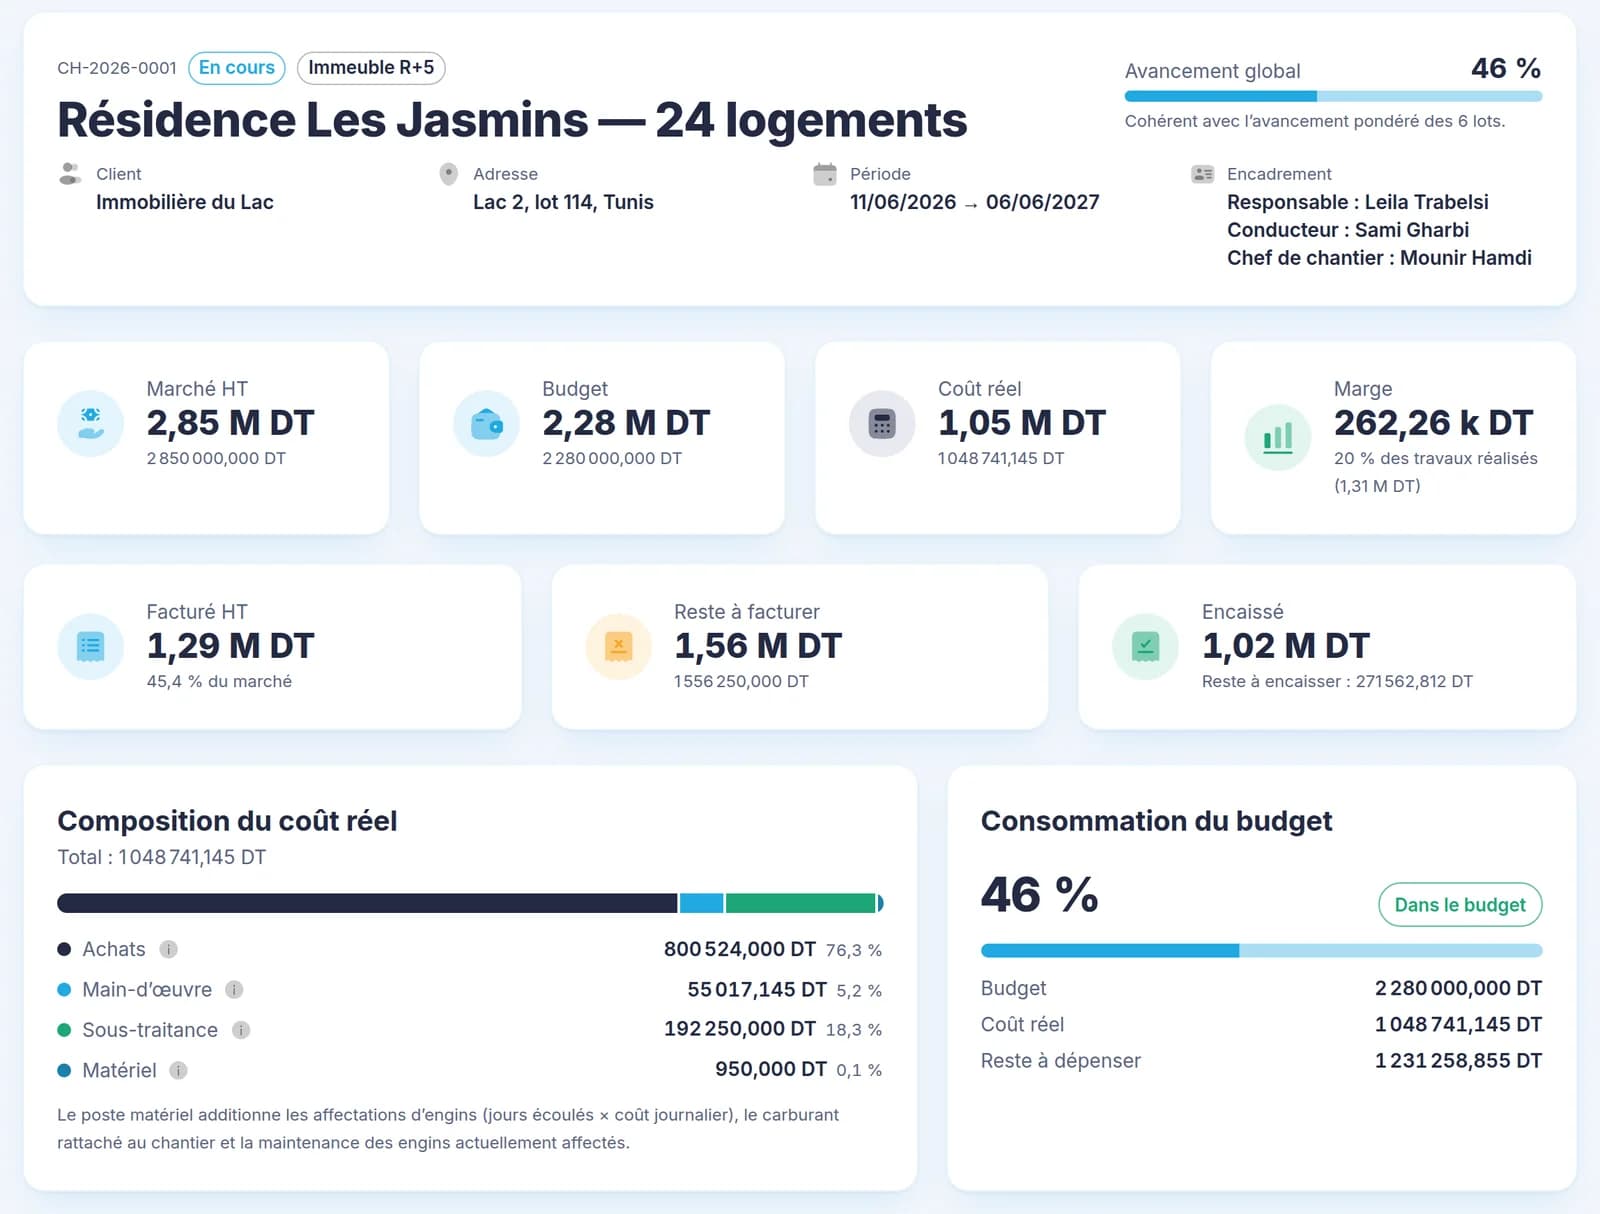
Task: Click 45,4 % du marché under Facturé HT
Action: click(219, 681)
